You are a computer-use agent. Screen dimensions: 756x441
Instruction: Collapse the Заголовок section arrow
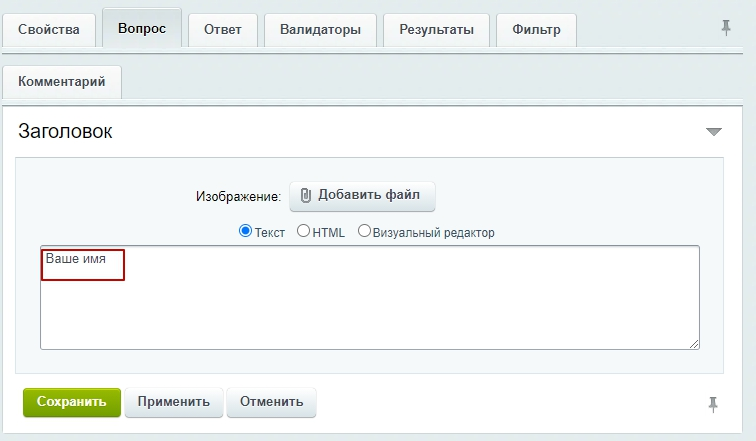[714, 132]
